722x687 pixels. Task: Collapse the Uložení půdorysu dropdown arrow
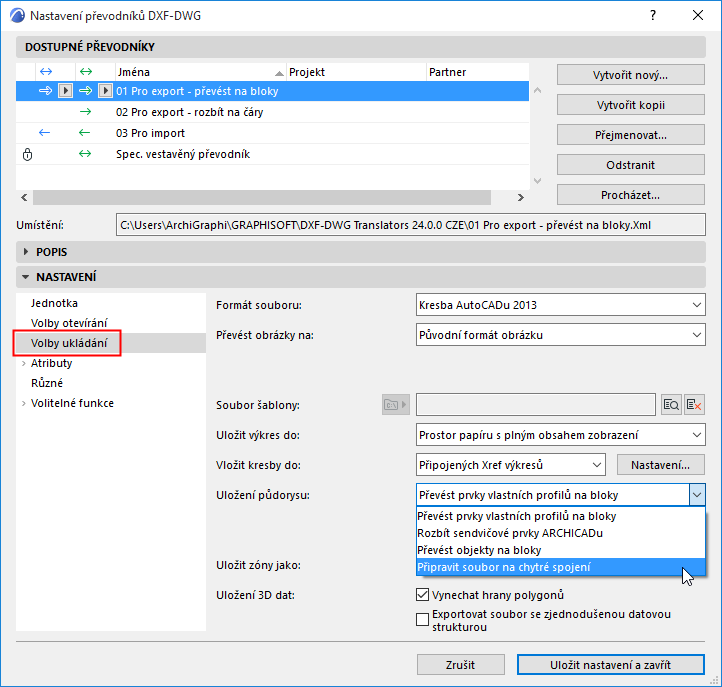(x=697, y=495)
